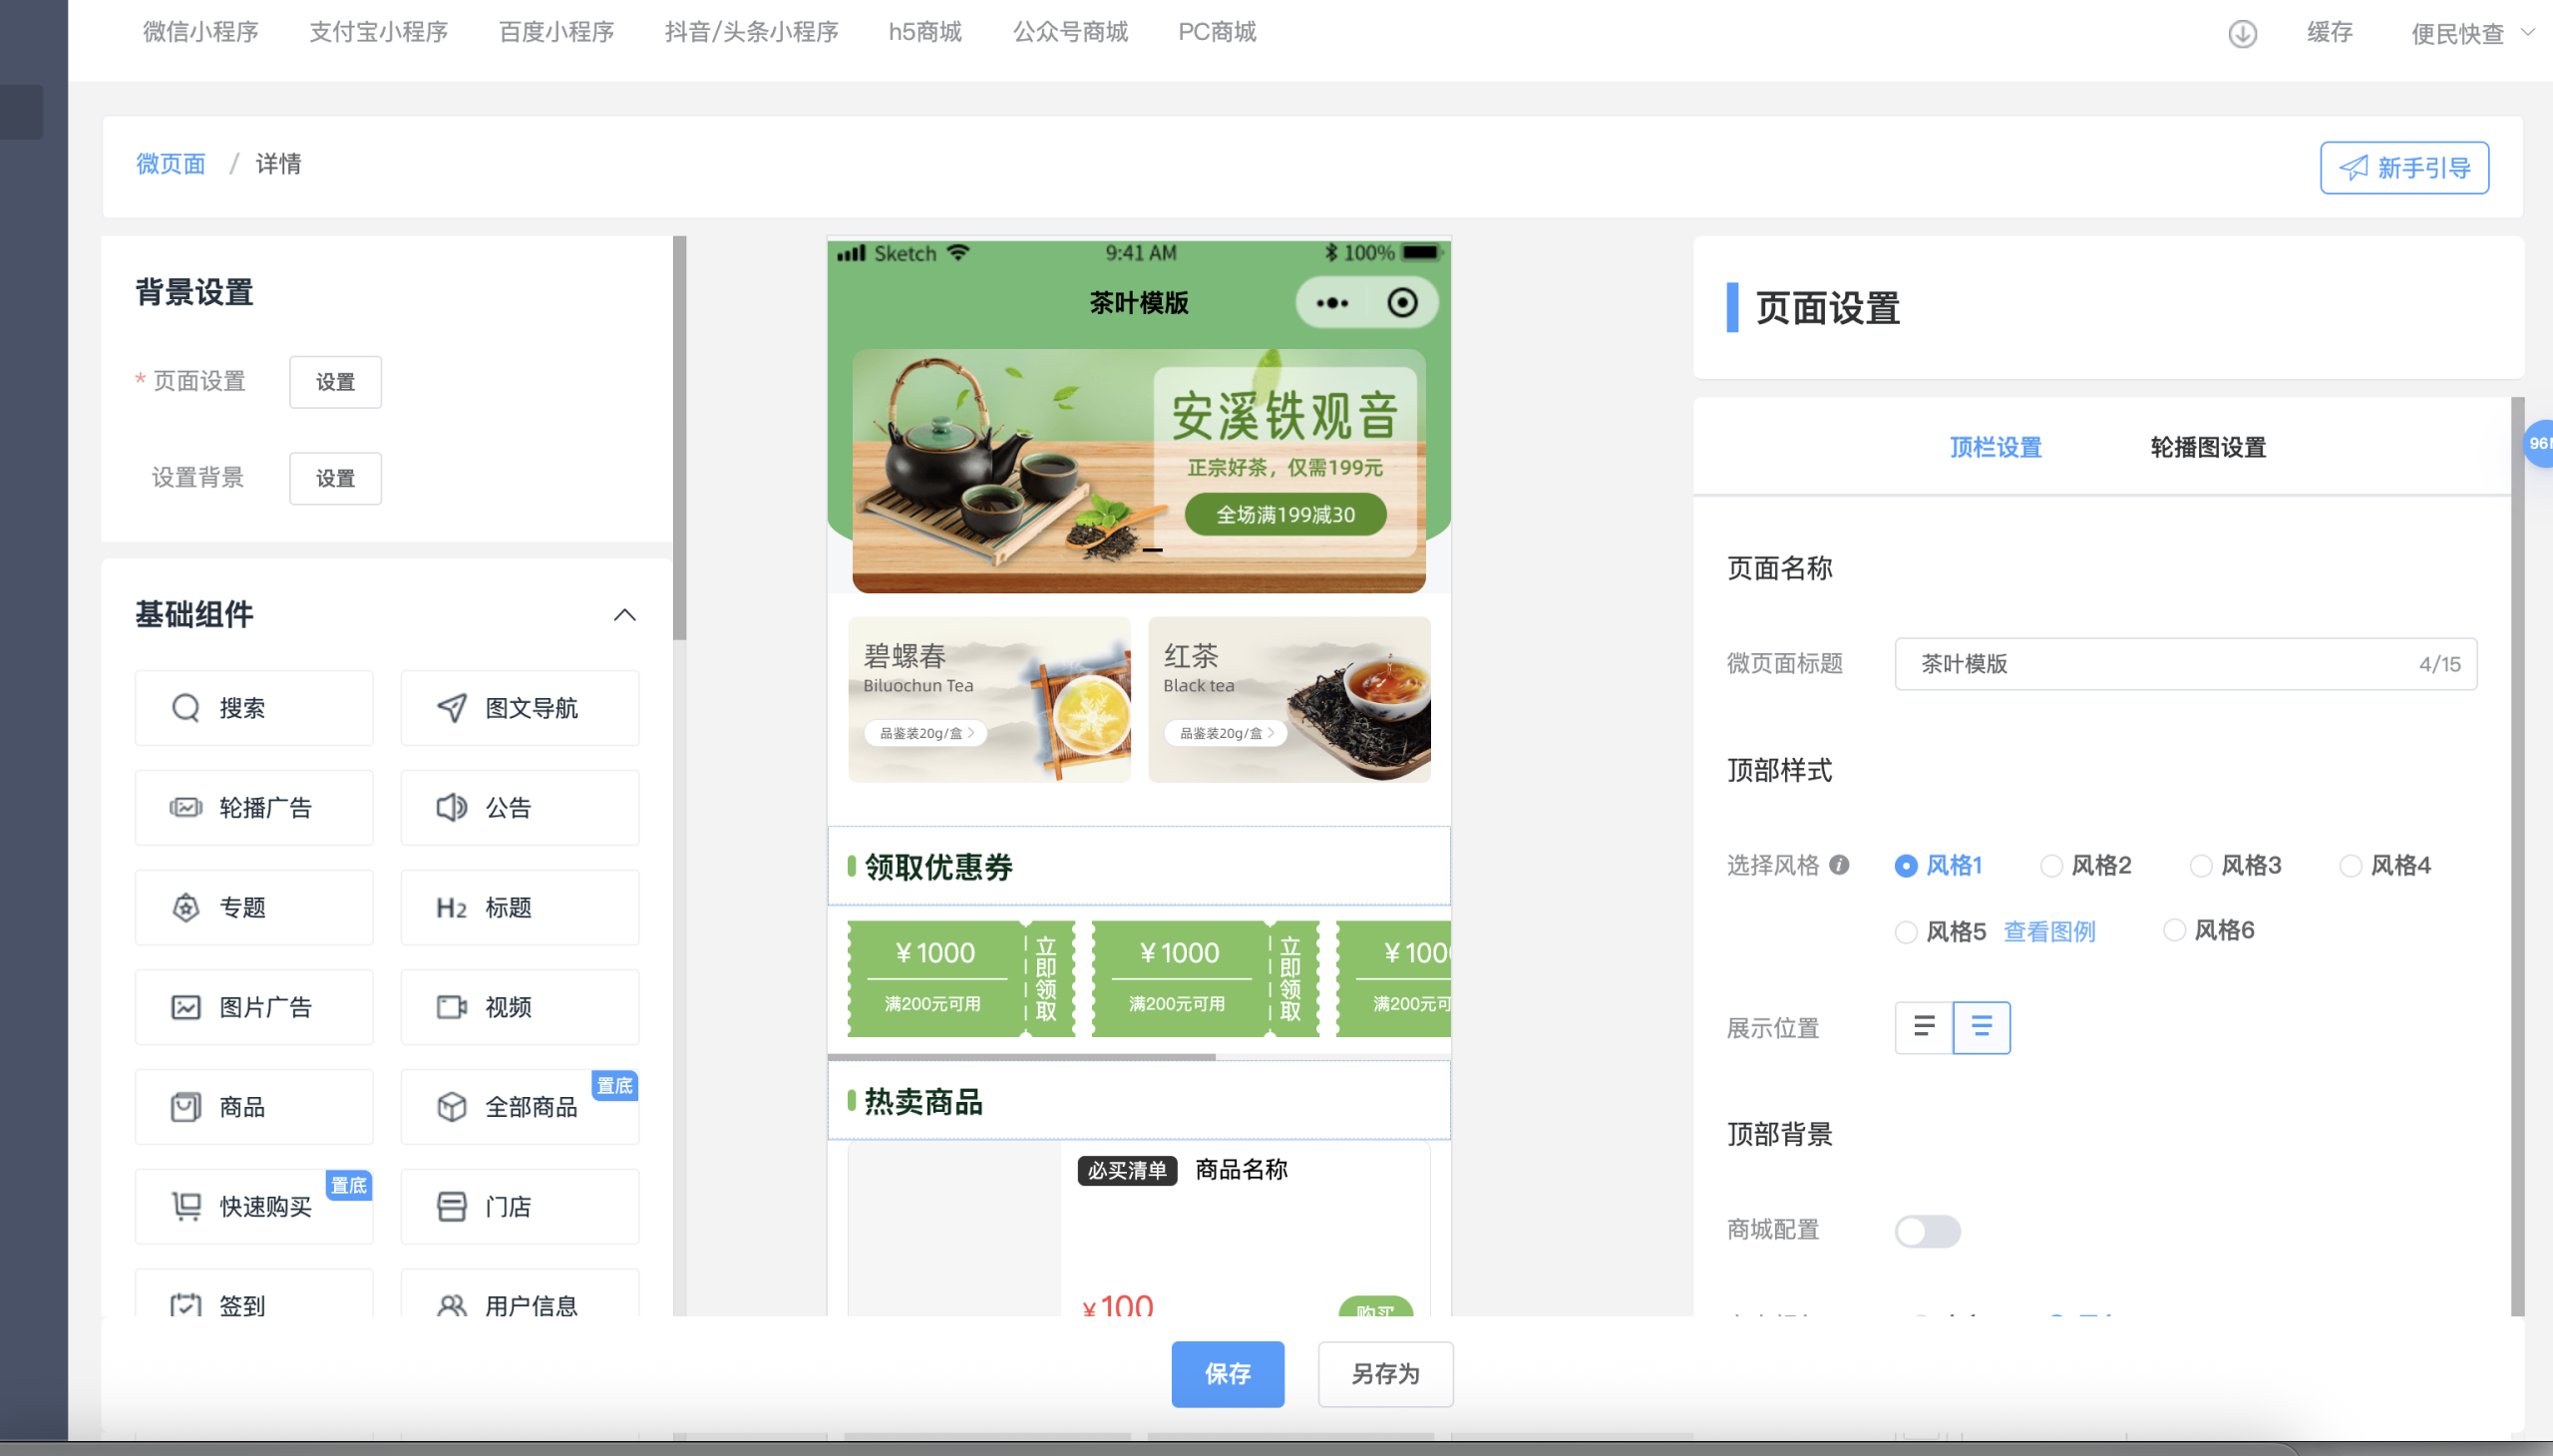Switch to 轮播图设置 tab
Viewport: 2553px width, 1456px height.
coord(2207,447)
